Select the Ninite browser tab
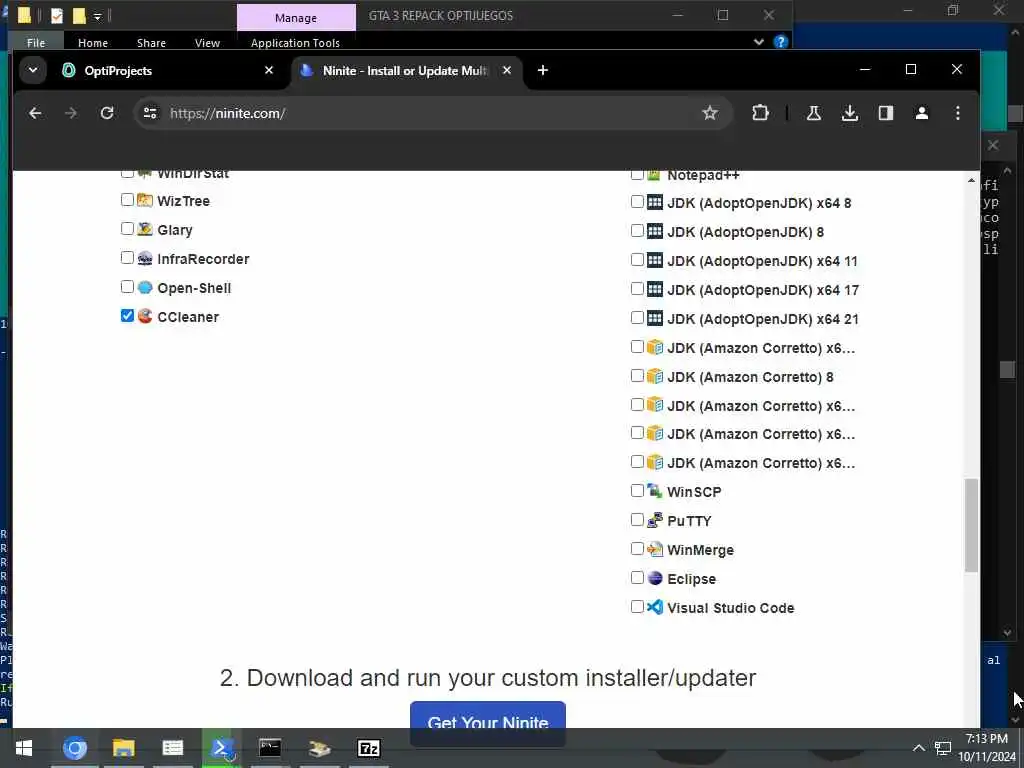This screenshot has width=1024, height=768. [405, 71]
